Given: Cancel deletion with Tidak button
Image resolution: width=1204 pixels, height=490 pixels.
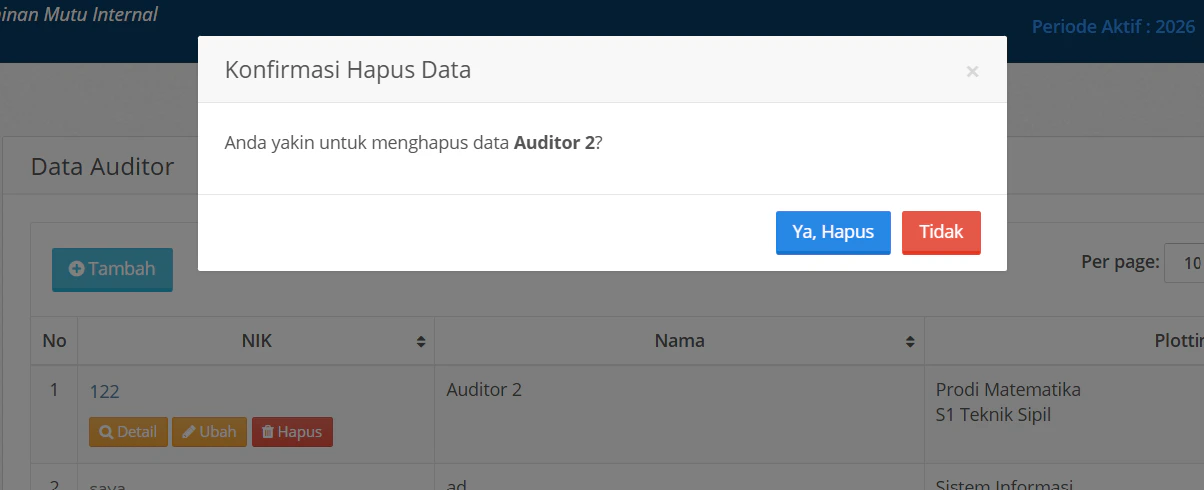Looking at the screenshot, I should [941, 232].
